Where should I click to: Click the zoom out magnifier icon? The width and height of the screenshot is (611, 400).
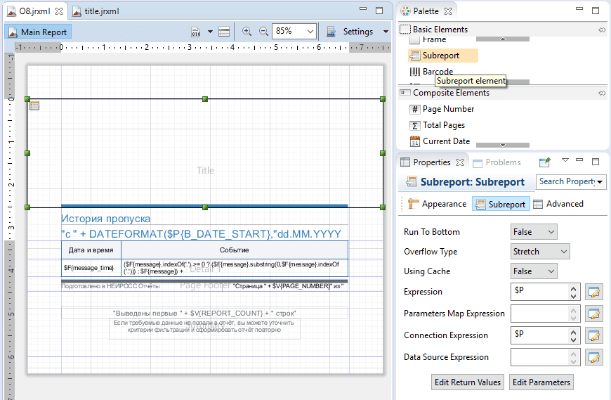pyautogui.click(x=263, y=32)
